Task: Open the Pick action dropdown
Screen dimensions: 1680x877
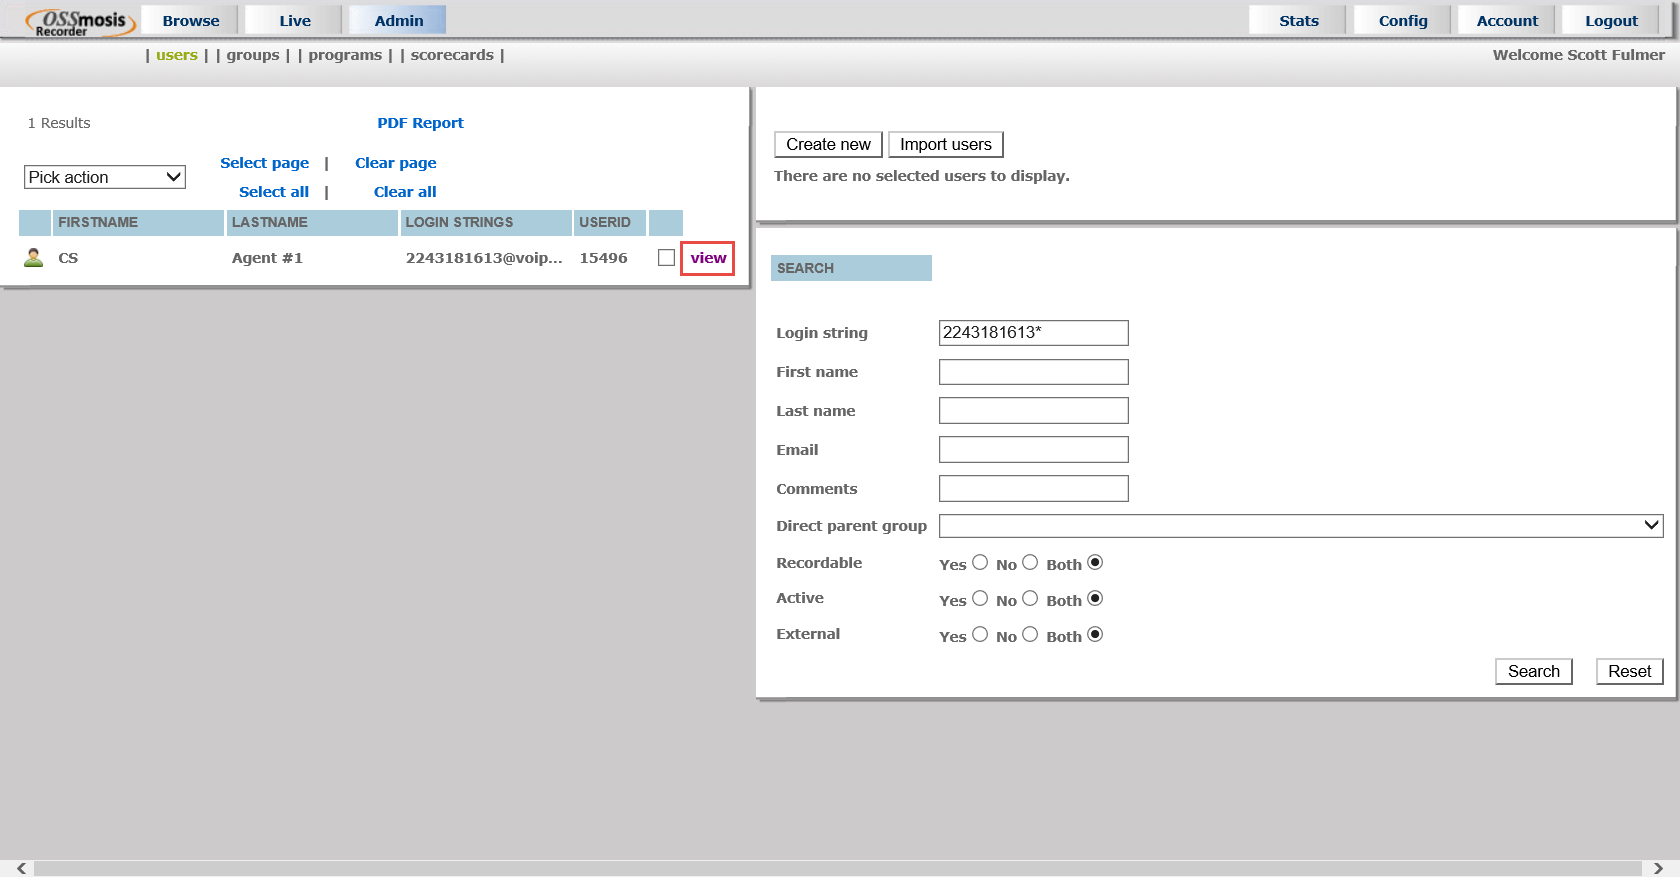Action: coord(105,177)
